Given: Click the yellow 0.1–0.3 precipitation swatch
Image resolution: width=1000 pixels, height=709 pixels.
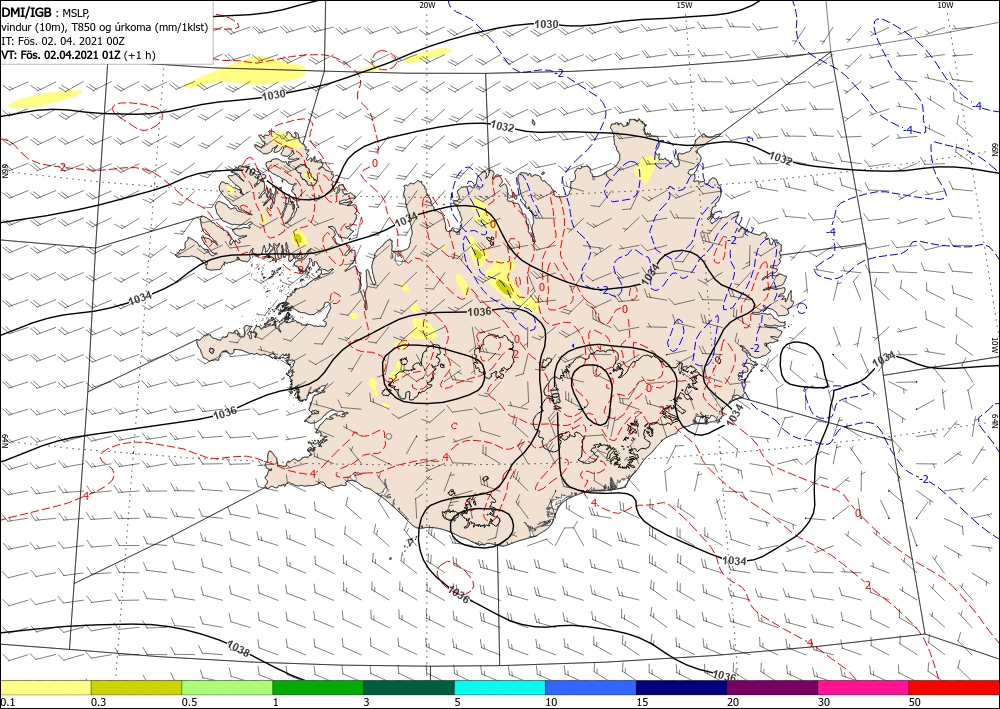Looking at the screenshot, I should pyautogui.click(x=45, y=687).
